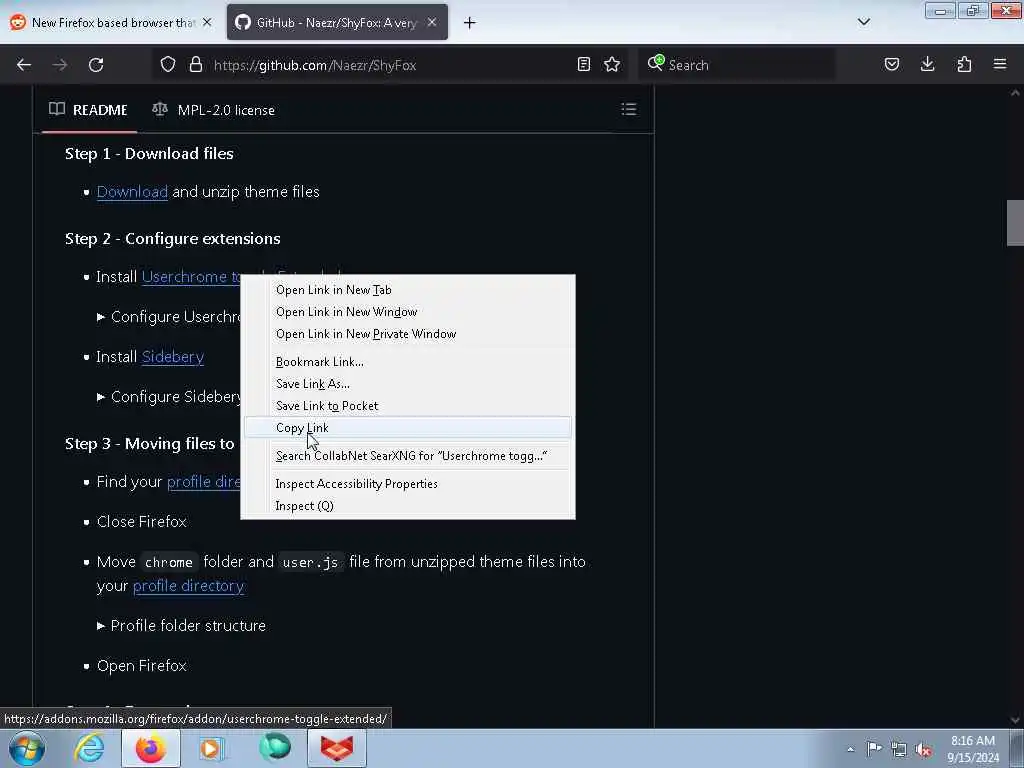Click the site security padlock icon
The height and width of the screenshot is (768, 1024).
(195, 65)
